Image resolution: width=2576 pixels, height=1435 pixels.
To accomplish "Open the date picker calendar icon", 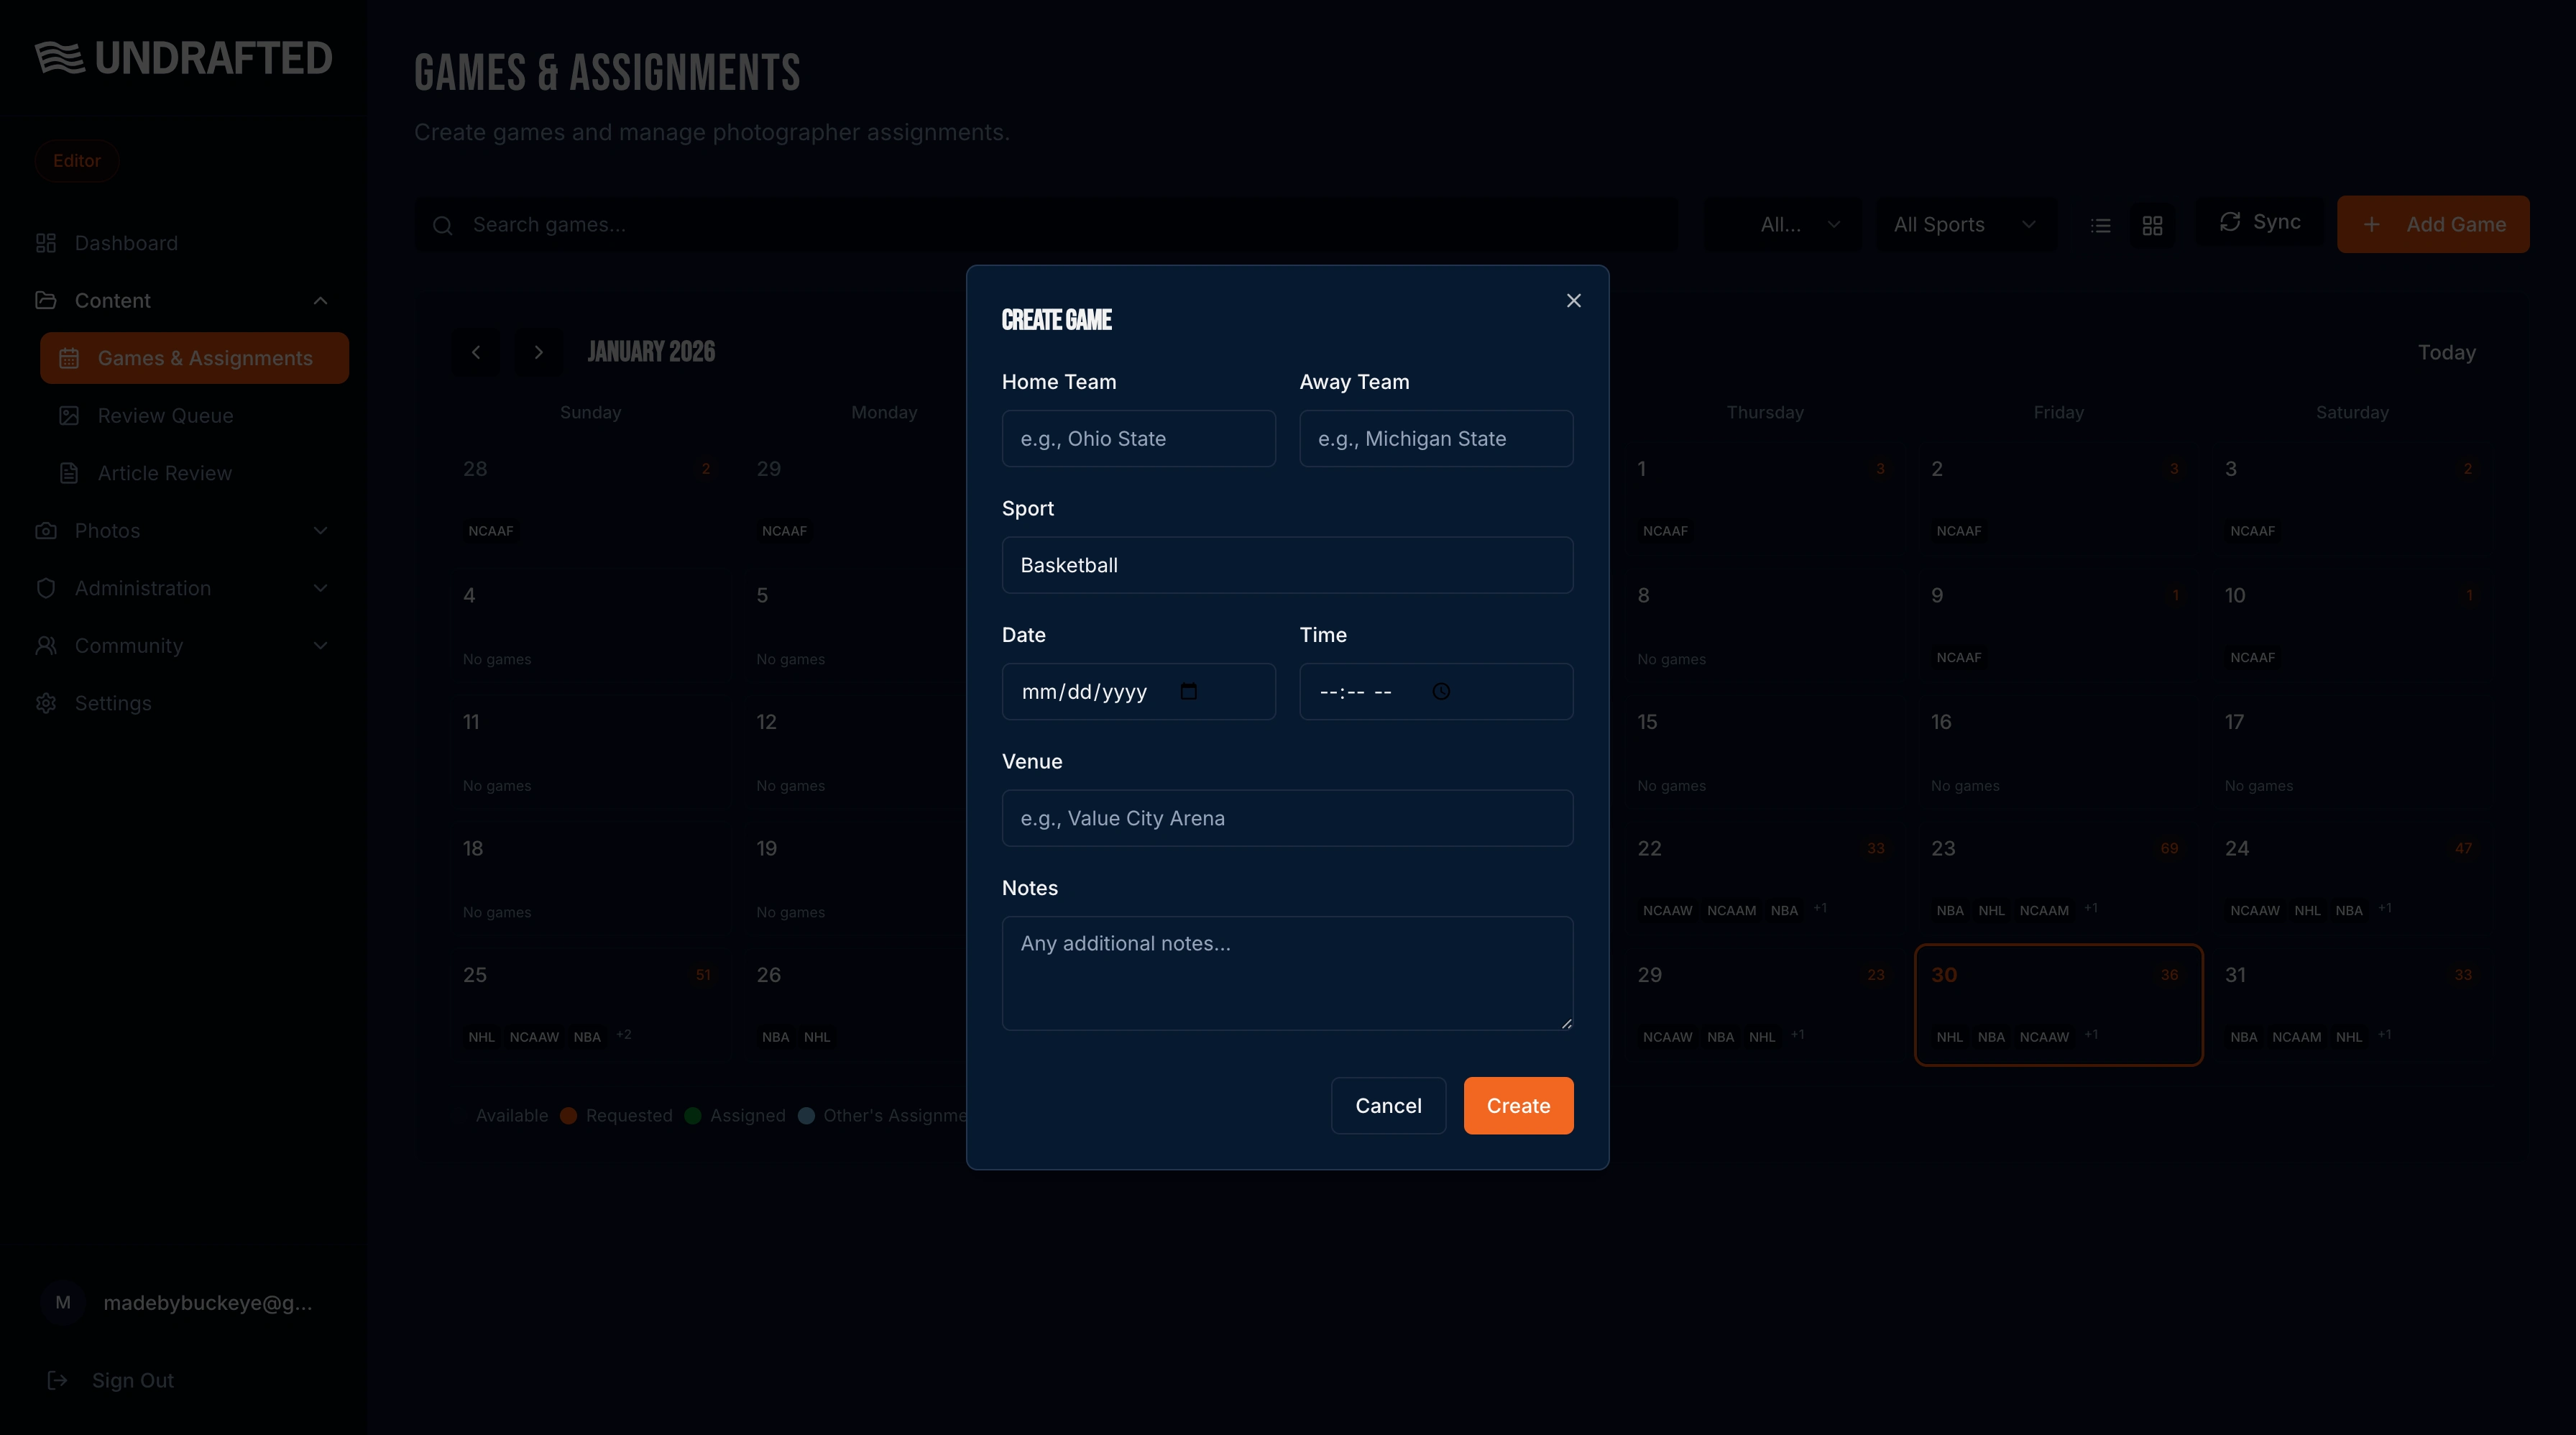I will [1188, 691].
